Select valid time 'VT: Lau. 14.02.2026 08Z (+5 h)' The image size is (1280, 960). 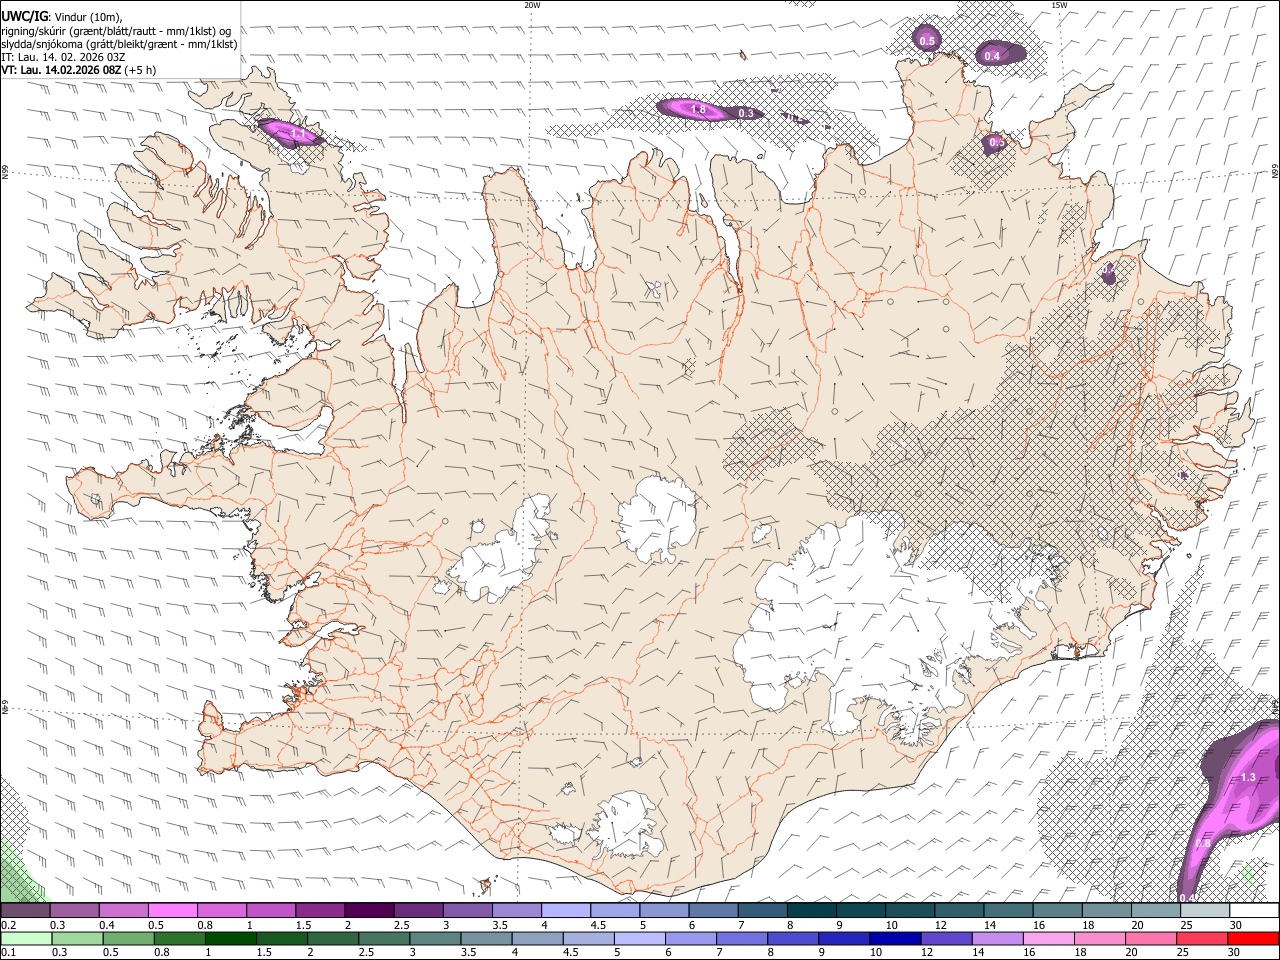click(78, 70)
